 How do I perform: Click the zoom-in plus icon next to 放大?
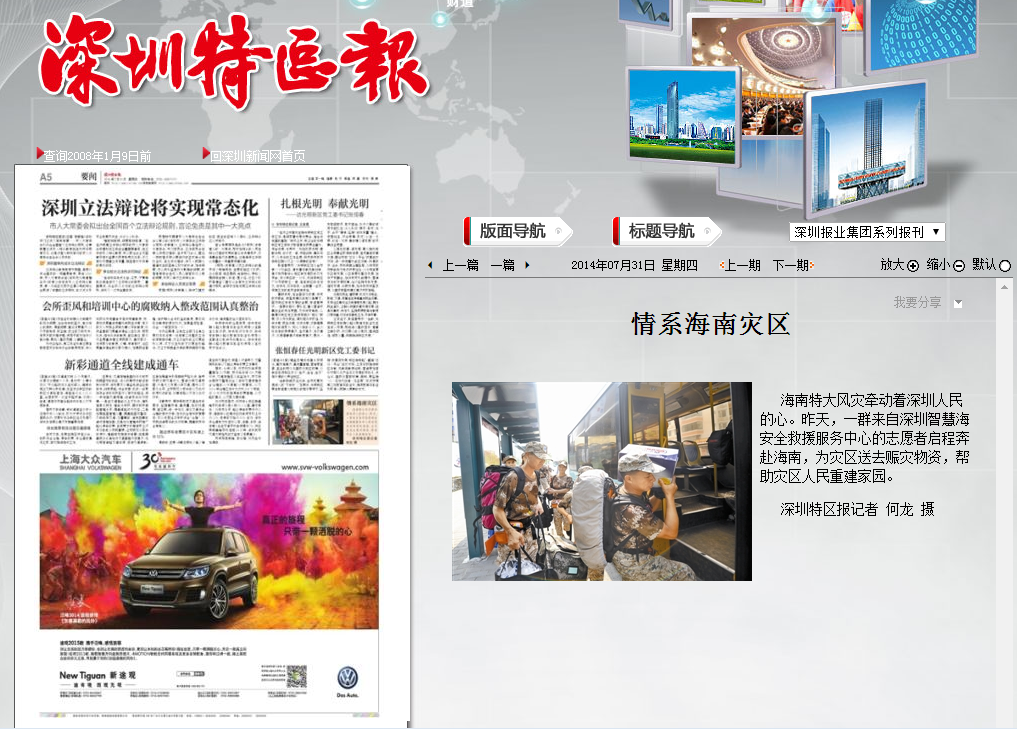(x=913, y=266)
